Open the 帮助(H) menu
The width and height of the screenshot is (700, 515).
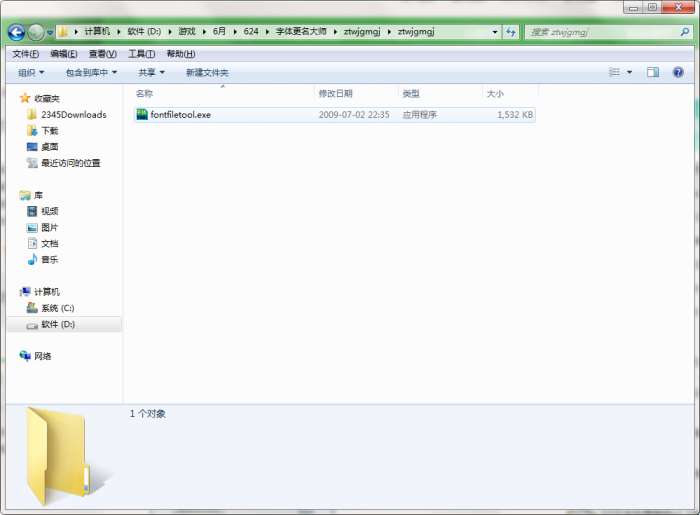(x=180, y=54)
